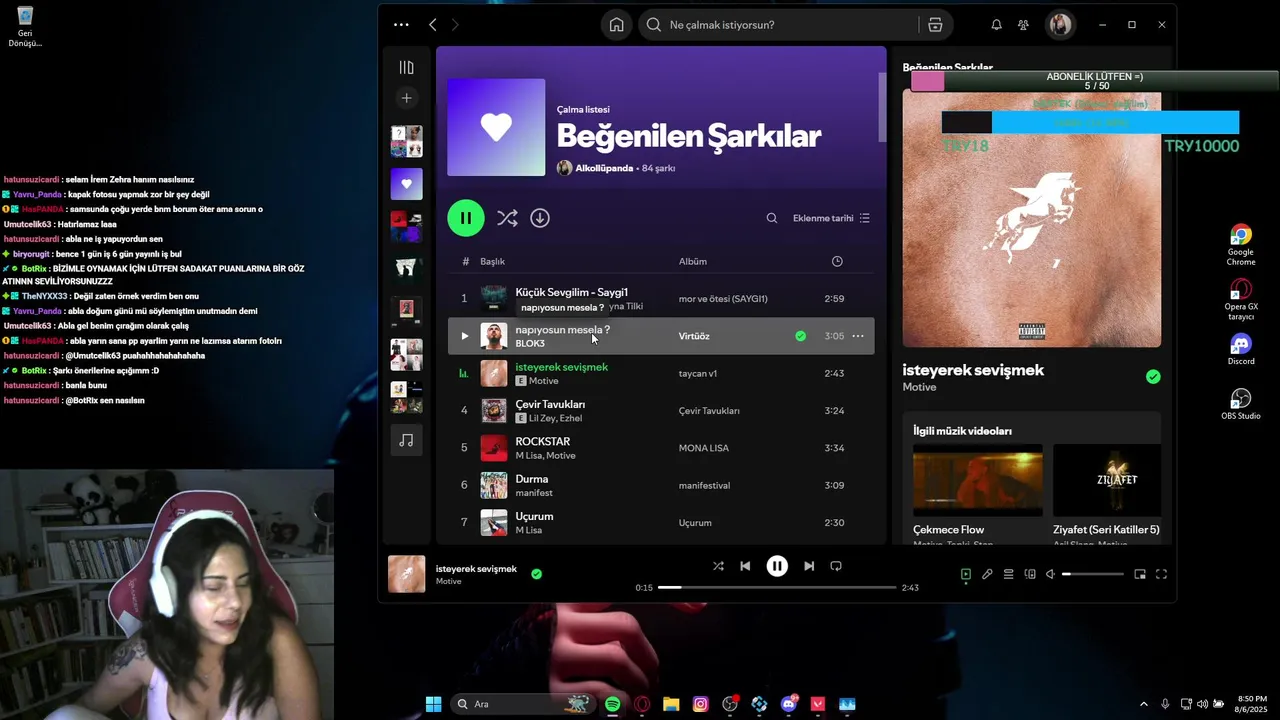Open artist BLOK3 link
This screenshot has width=1280, height=720.
[530, 343]
